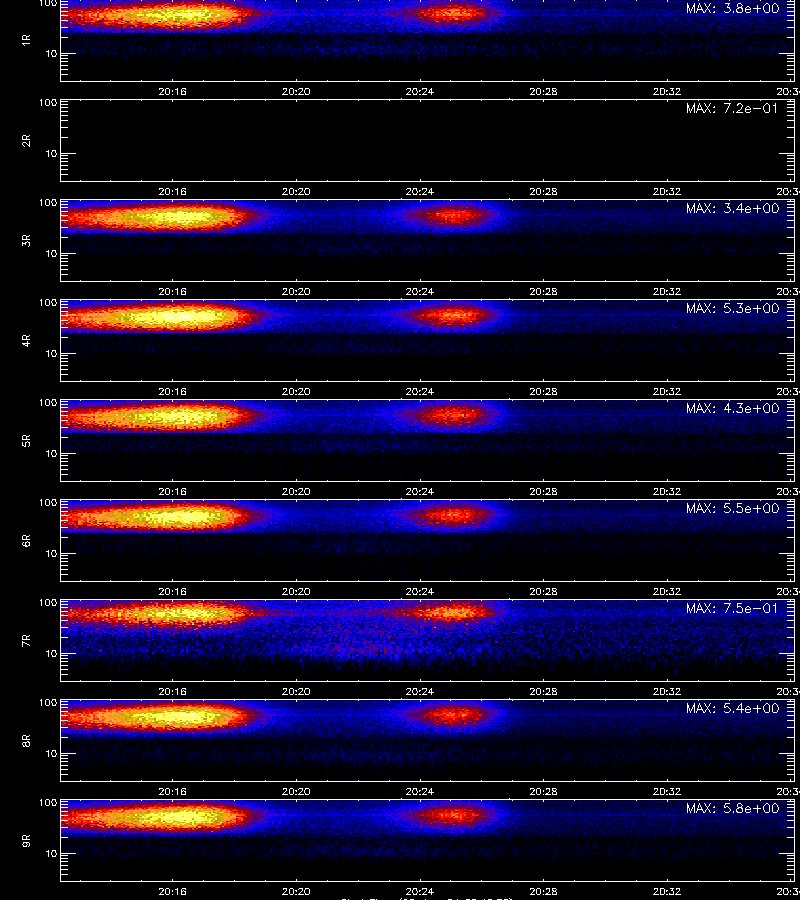Click the MAX: 5.4e+00 label in panel 8R
The image size is (800, 900).
732,708
